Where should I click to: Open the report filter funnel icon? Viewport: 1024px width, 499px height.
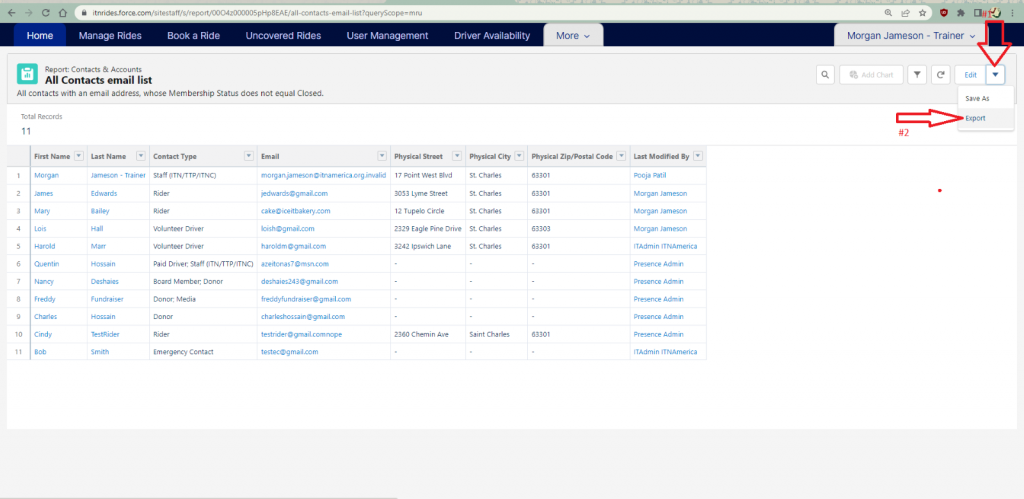[917, 75]
